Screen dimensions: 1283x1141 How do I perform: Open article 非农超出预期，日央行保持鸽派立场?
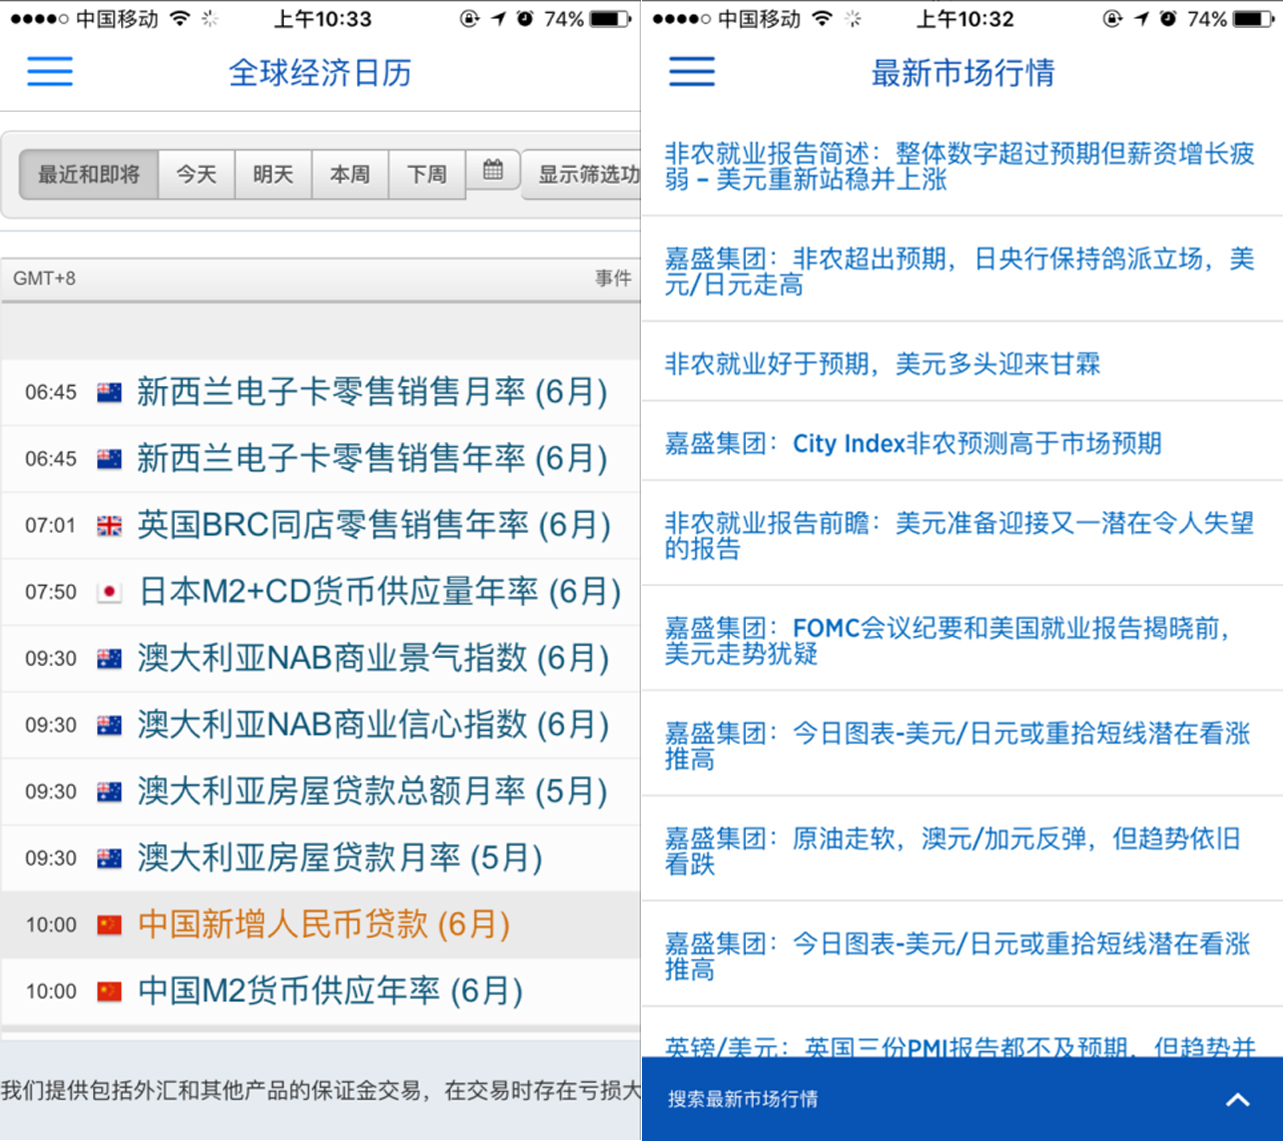point(960,272)
